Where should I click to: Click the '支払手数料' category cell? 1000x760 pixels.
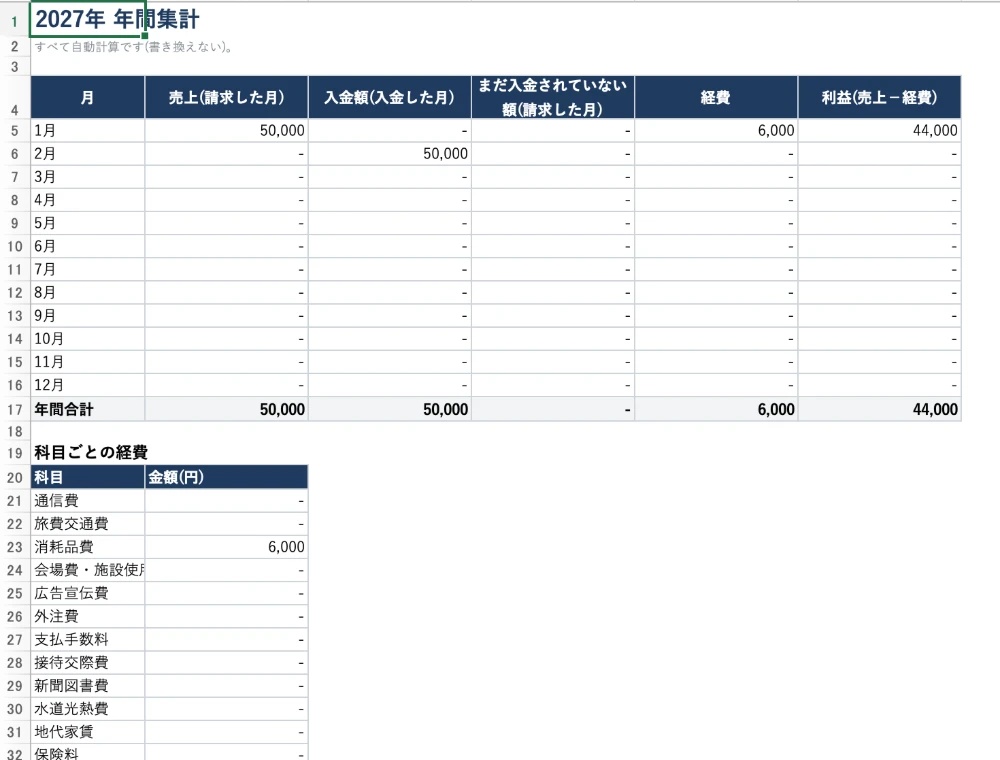(x=87, y=639)
